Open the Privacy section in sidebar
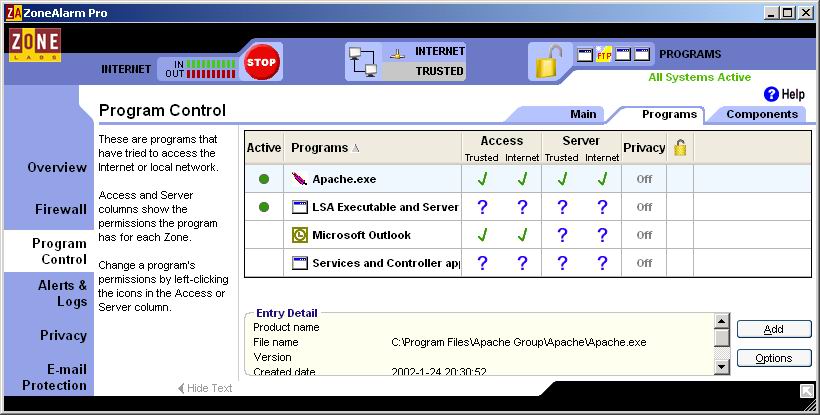Image resolution: width=820 pixels, height=415 pixels. (63, 336)
